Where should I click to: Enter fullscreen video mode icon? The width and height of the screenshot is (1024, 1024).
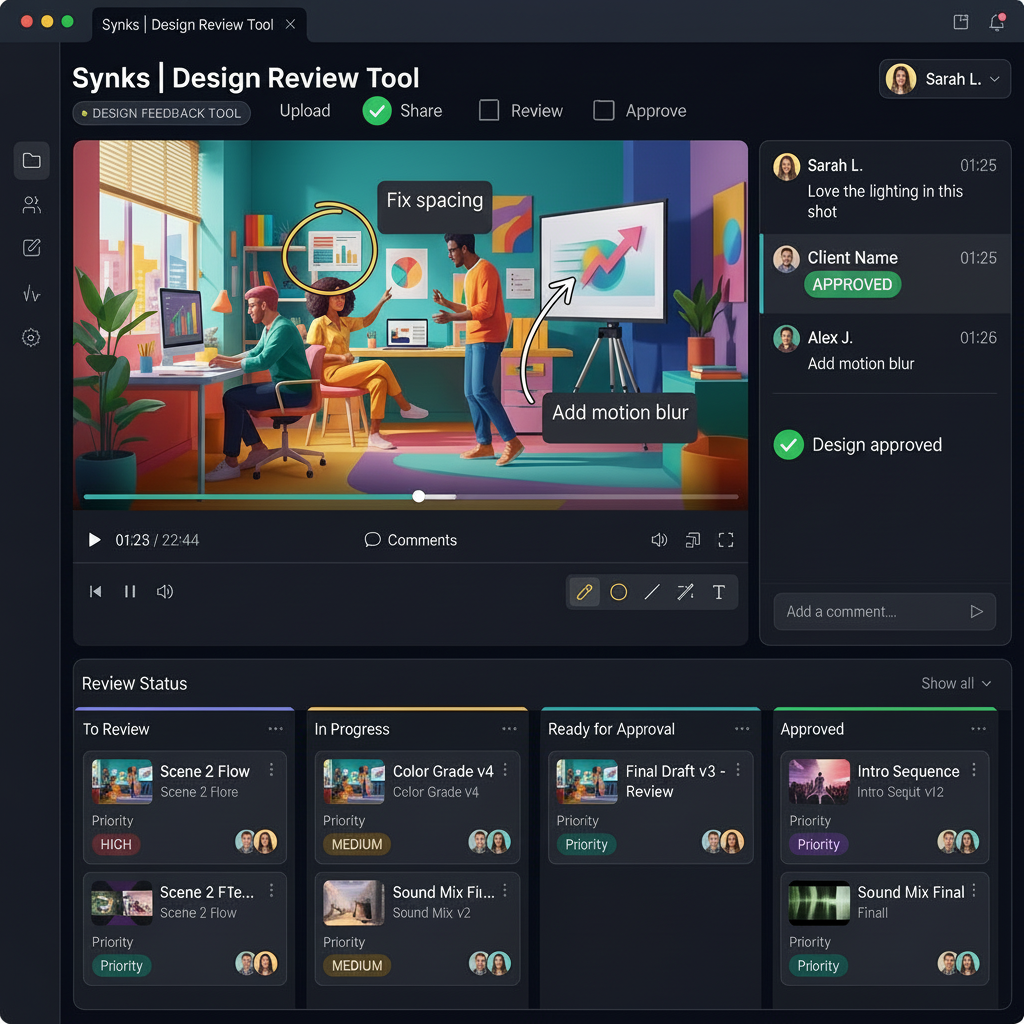coord(726,540)
